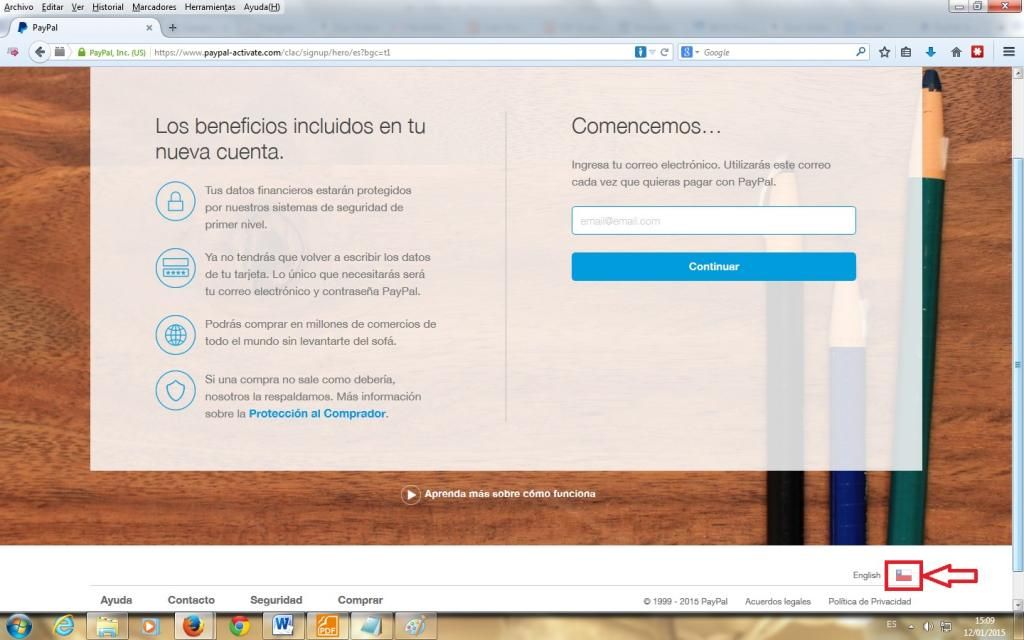Viewport: 1024px width, 640px height.
Task: Open the Editar menu
Action: (x=53, y=7)
